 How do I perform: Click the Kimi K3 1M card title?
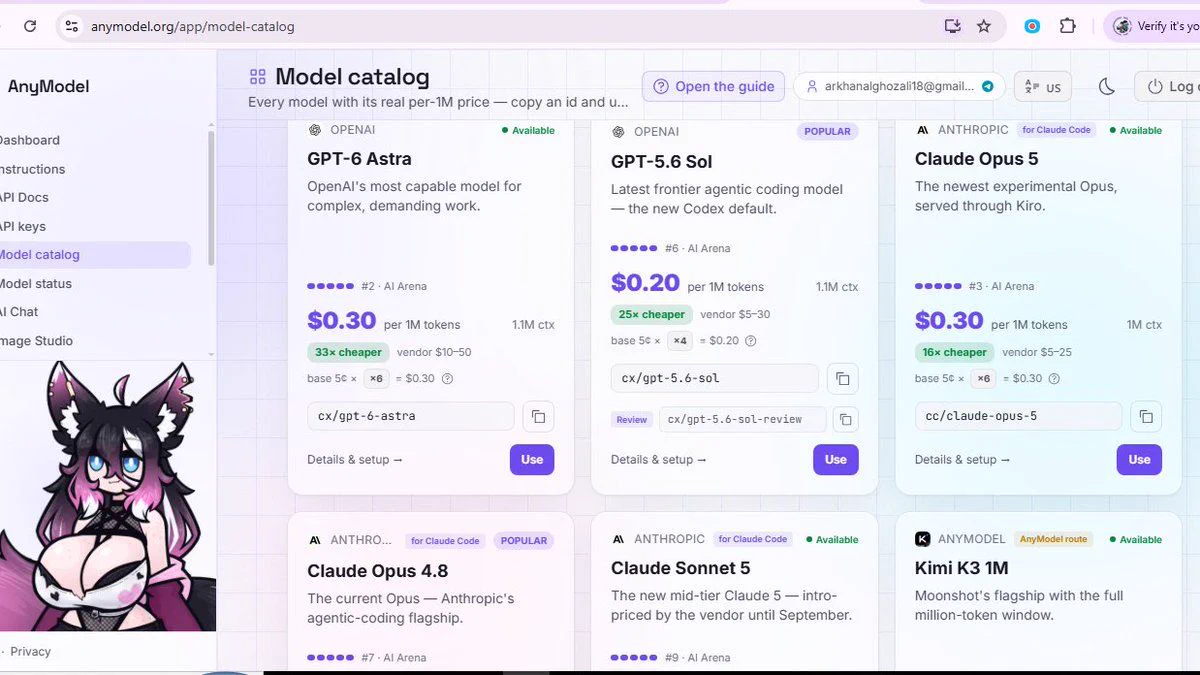(962, 568)
